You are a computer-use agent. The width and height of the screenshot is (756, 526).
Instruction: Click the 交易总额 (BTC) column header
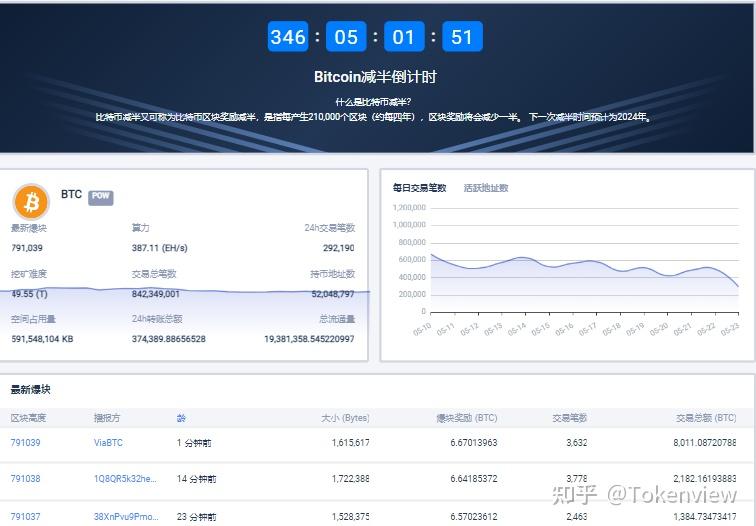point(706,418)
